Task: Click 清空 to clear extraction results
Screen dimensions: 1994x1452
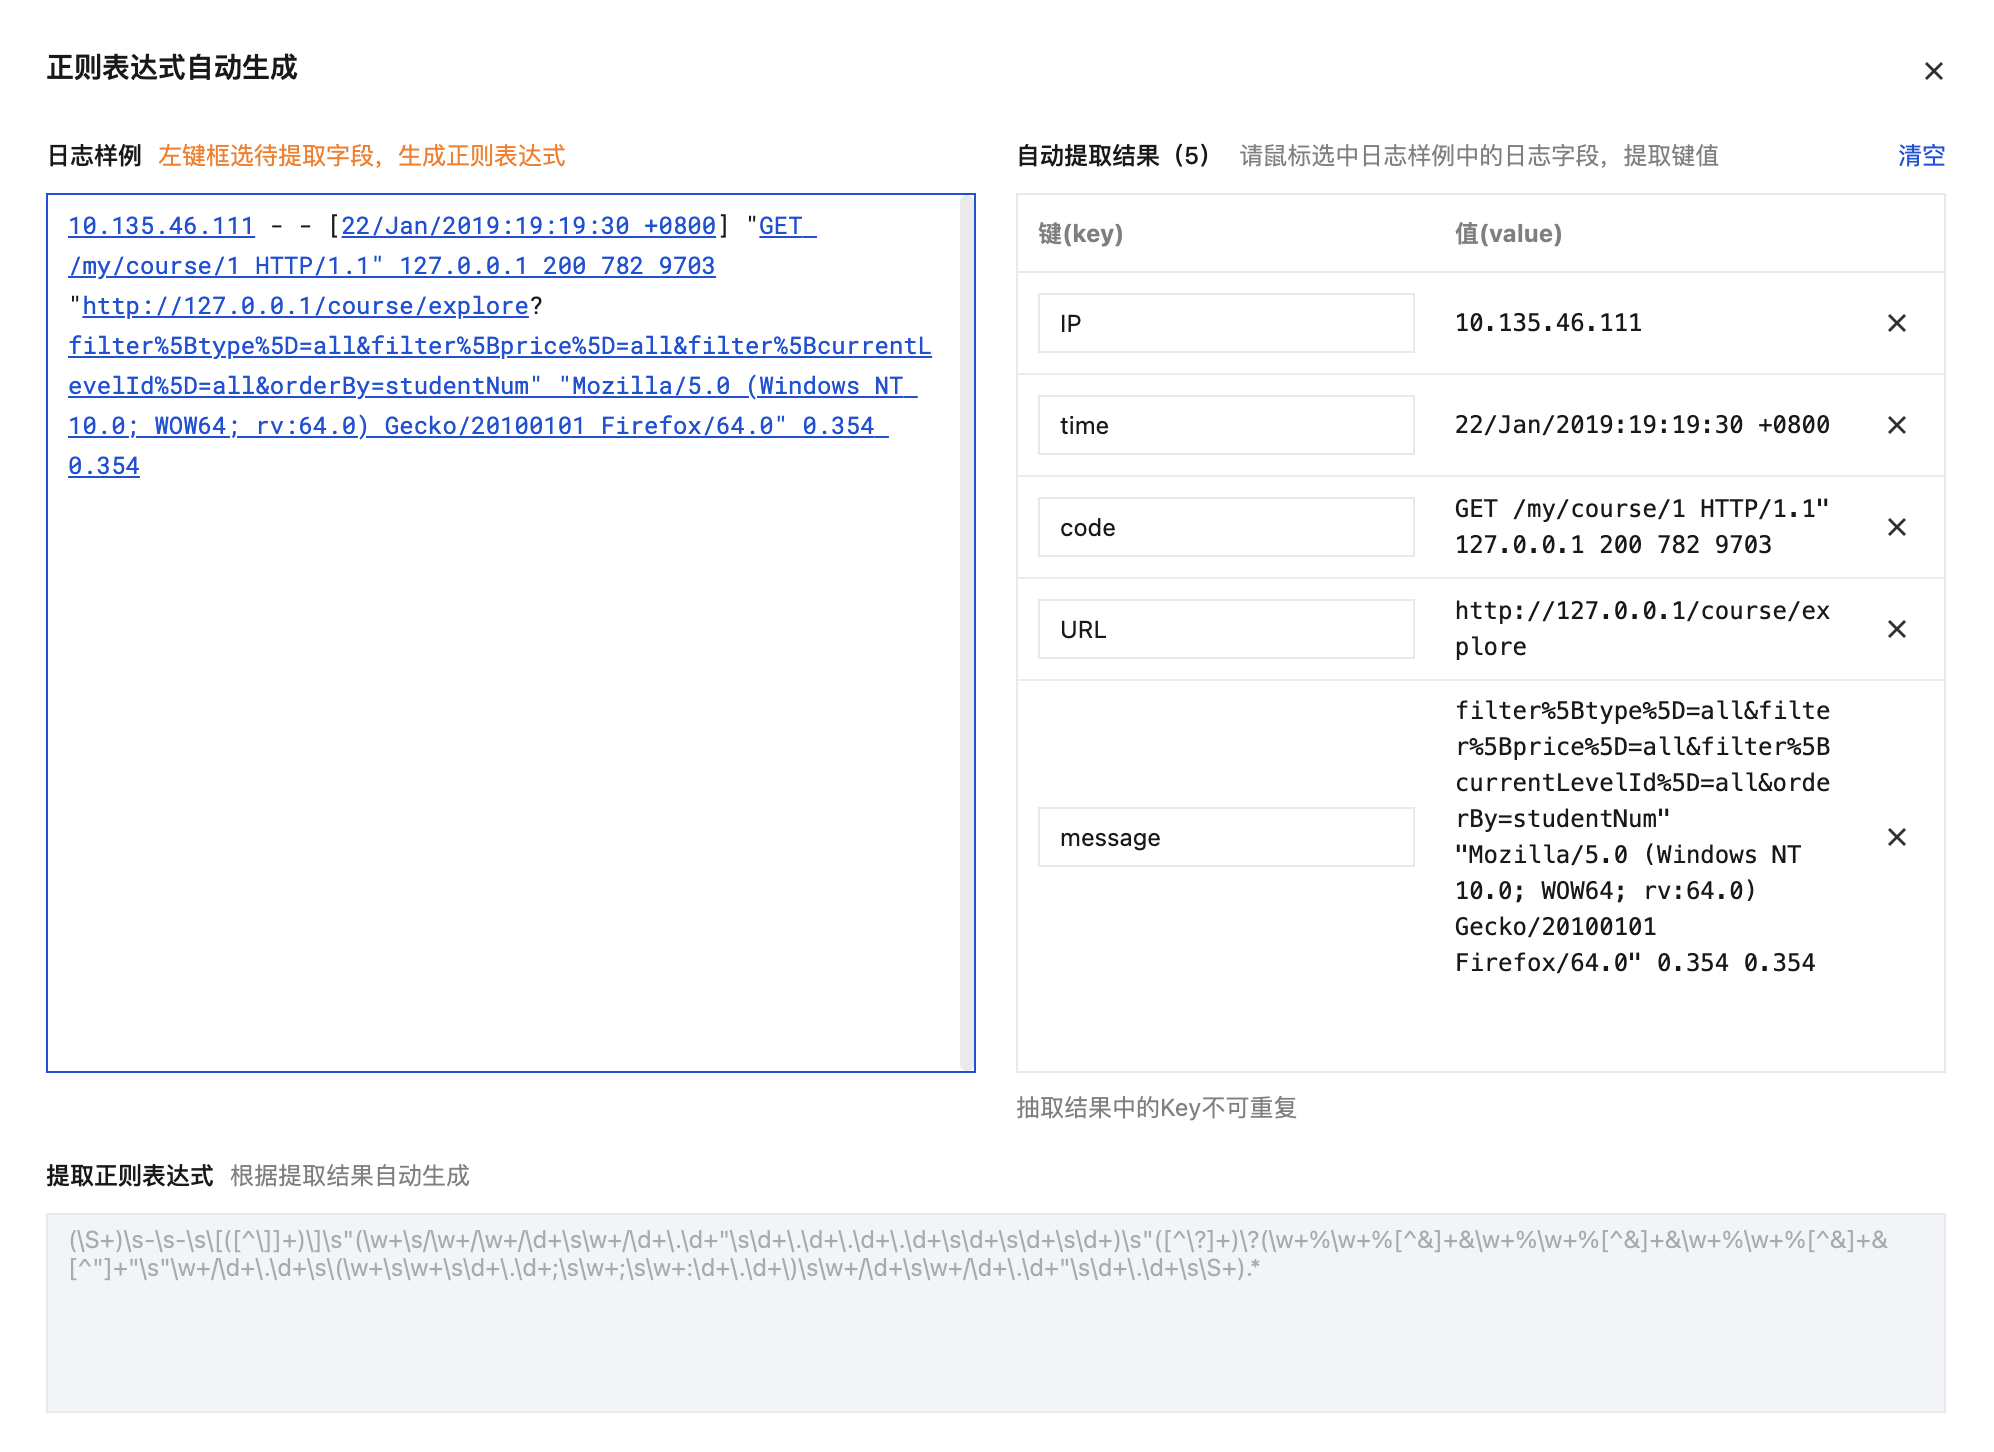Action: [1920, 156]
